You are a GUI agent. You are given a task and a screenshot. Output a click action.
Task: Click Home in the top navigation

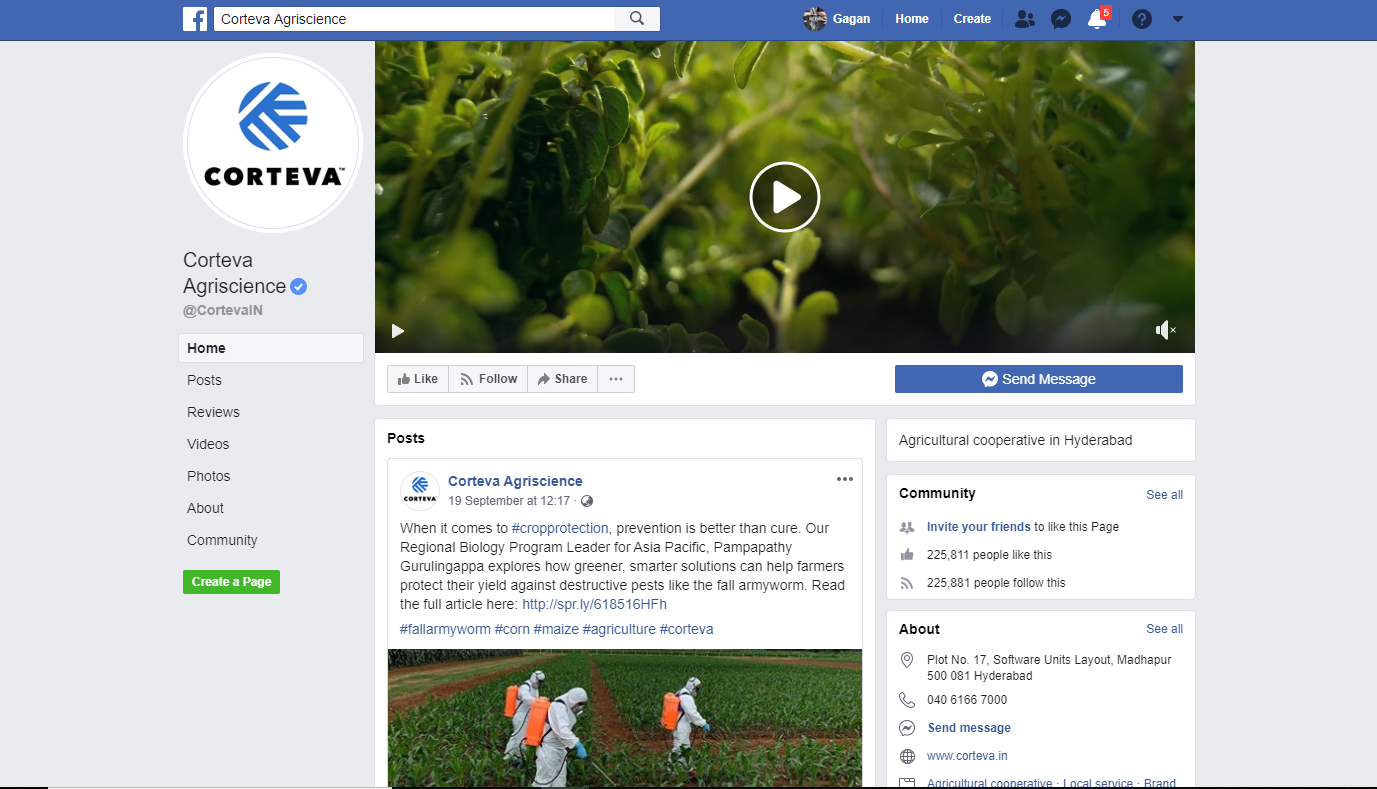[x=912, y=19]
